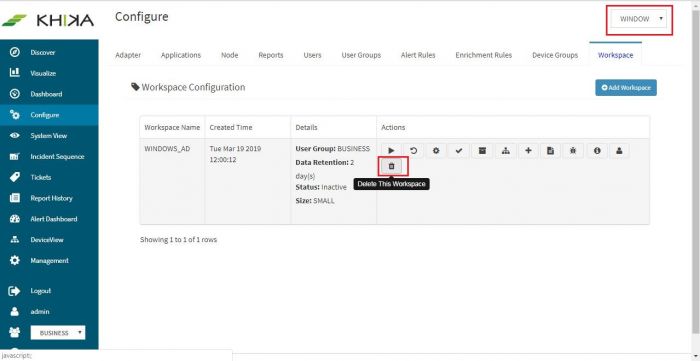Click the tag icon beside Tickets
Screen dimensions: 700x361
point(15,177)
